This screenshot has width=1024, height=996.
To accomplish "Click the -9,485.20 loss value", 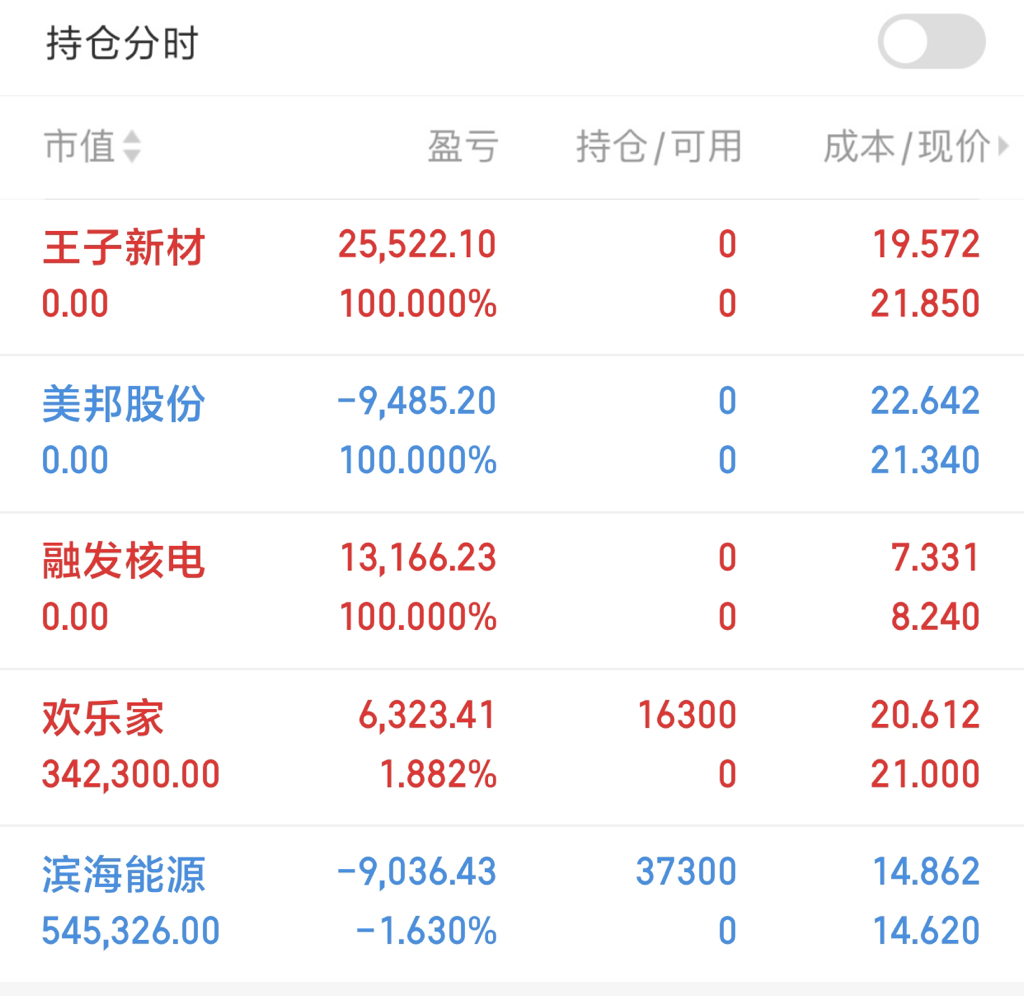I will click(417, 401).
